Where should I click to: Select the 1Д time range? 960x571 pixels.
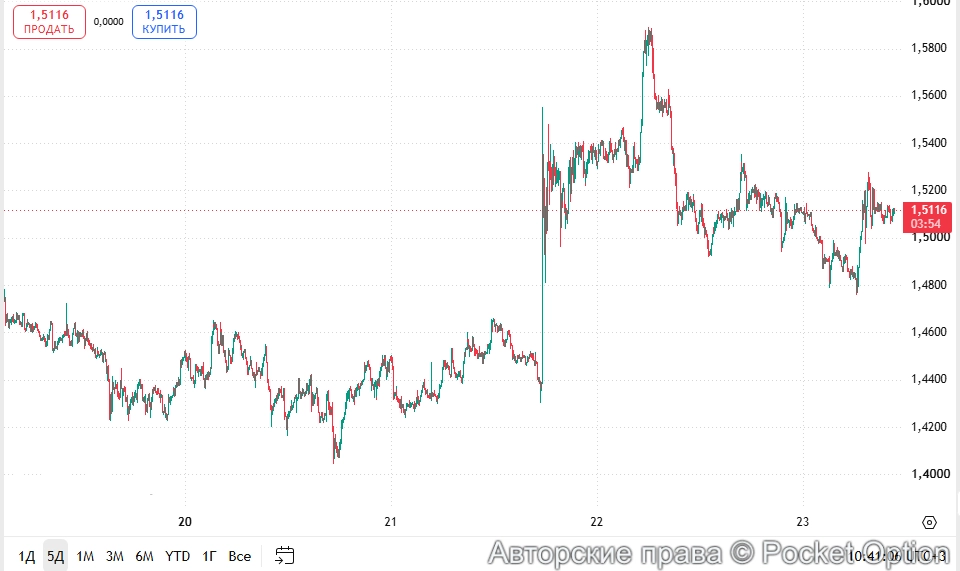[26, 556]
